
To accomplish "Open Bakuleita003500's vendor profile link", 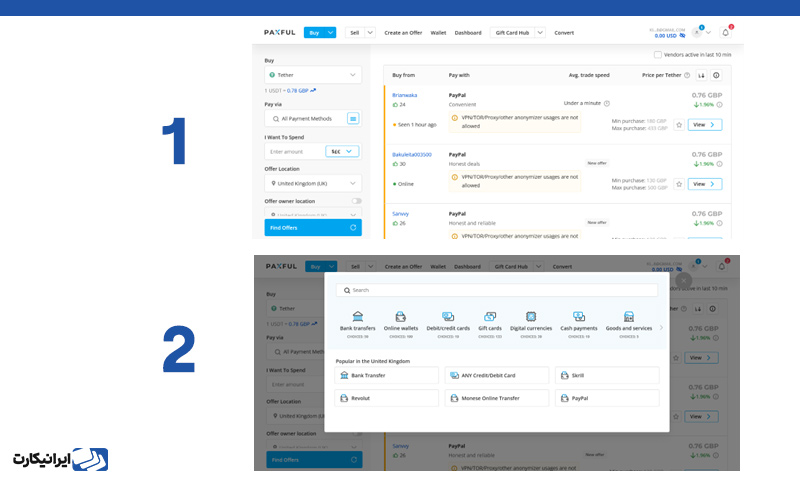I will pos(412,155).
